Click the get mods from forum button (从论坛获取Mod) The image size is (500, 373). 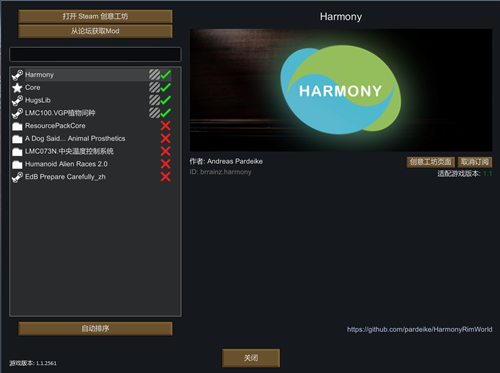click(x=95, y=31)
